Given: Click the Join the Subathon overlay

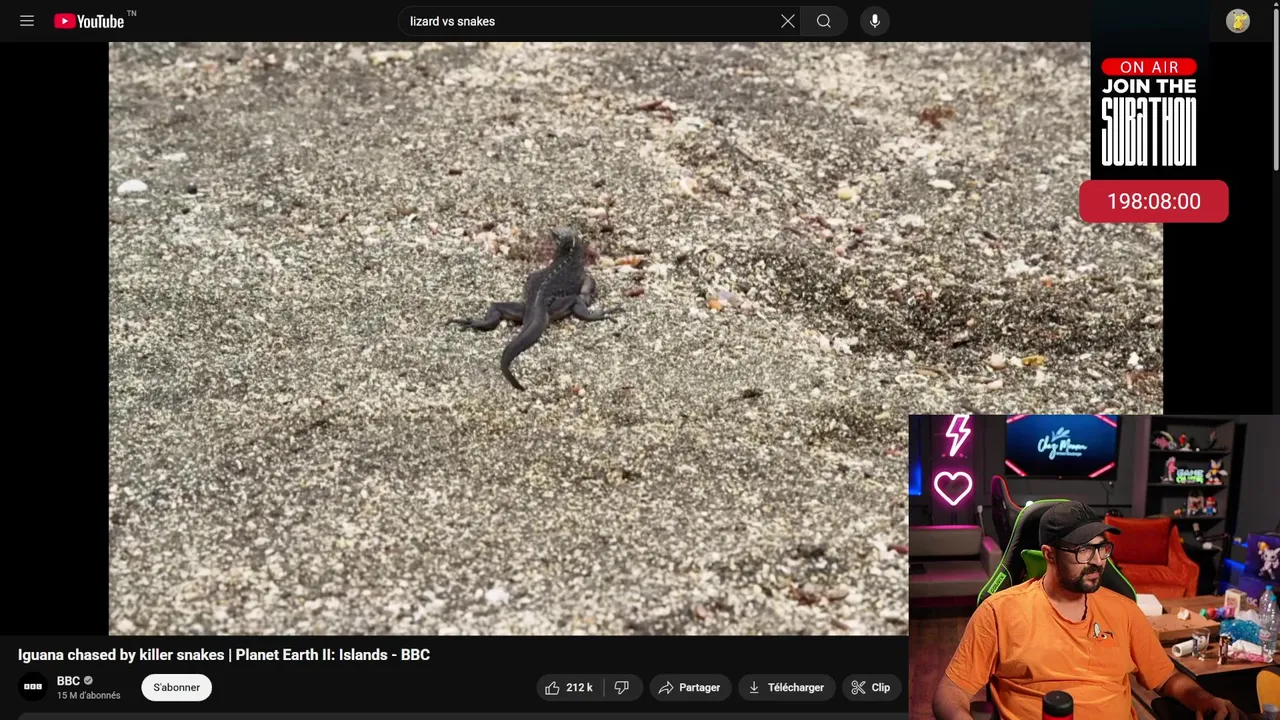Looking at the screenshot, I should 1149,112.
